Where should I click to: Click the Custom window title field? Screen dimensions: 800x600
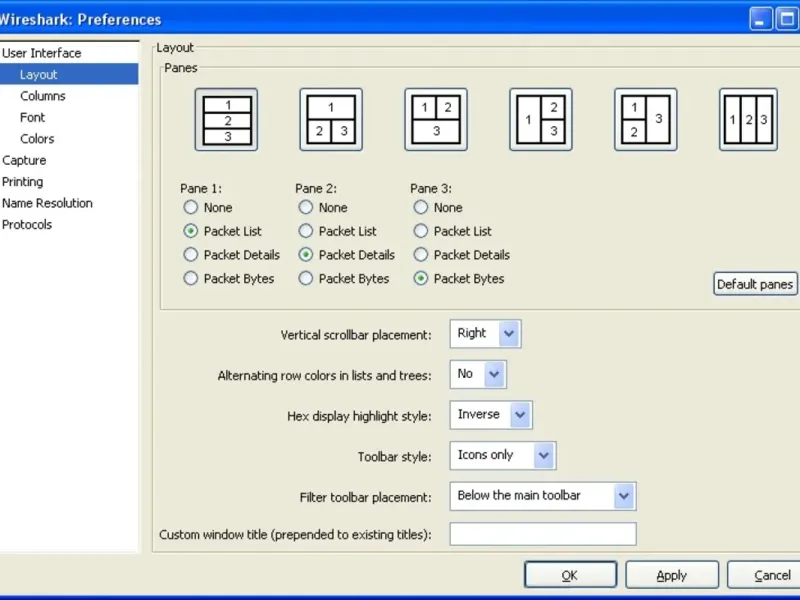[x=543, y=534]
